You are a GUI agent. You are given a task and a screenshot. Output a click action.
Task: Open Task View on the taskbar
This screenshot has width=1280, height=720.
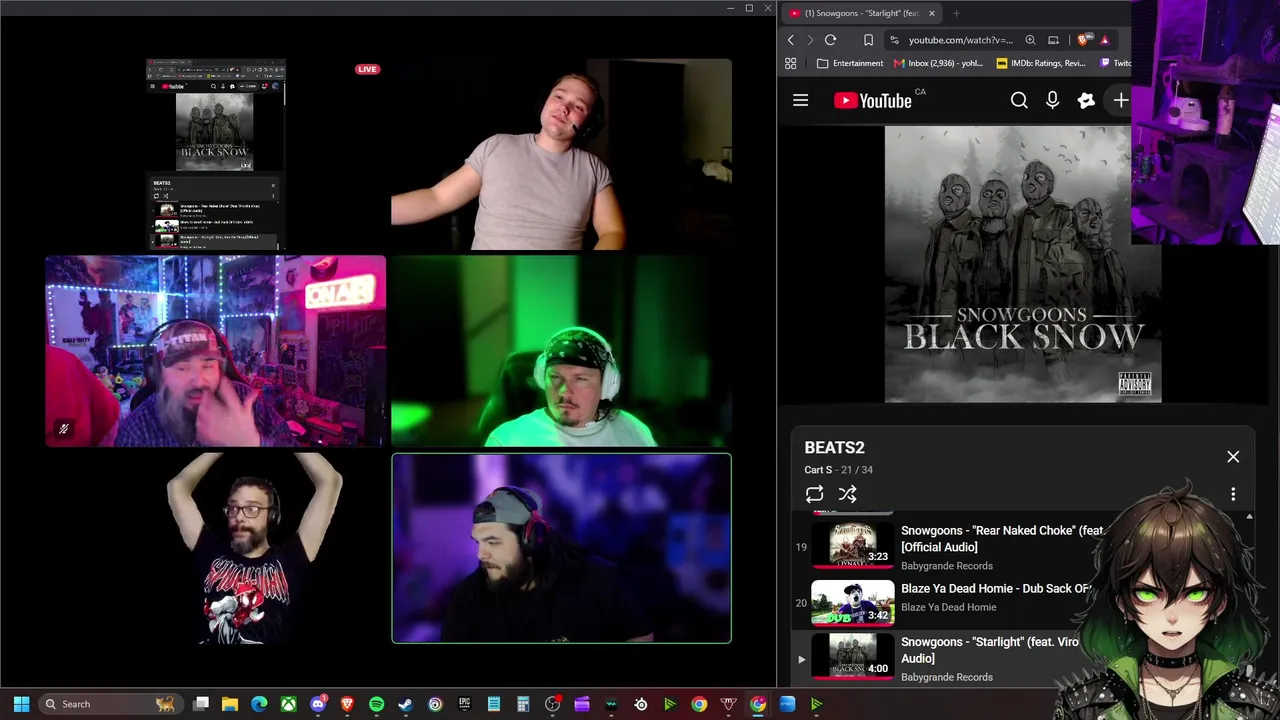[x=201, y=704]
